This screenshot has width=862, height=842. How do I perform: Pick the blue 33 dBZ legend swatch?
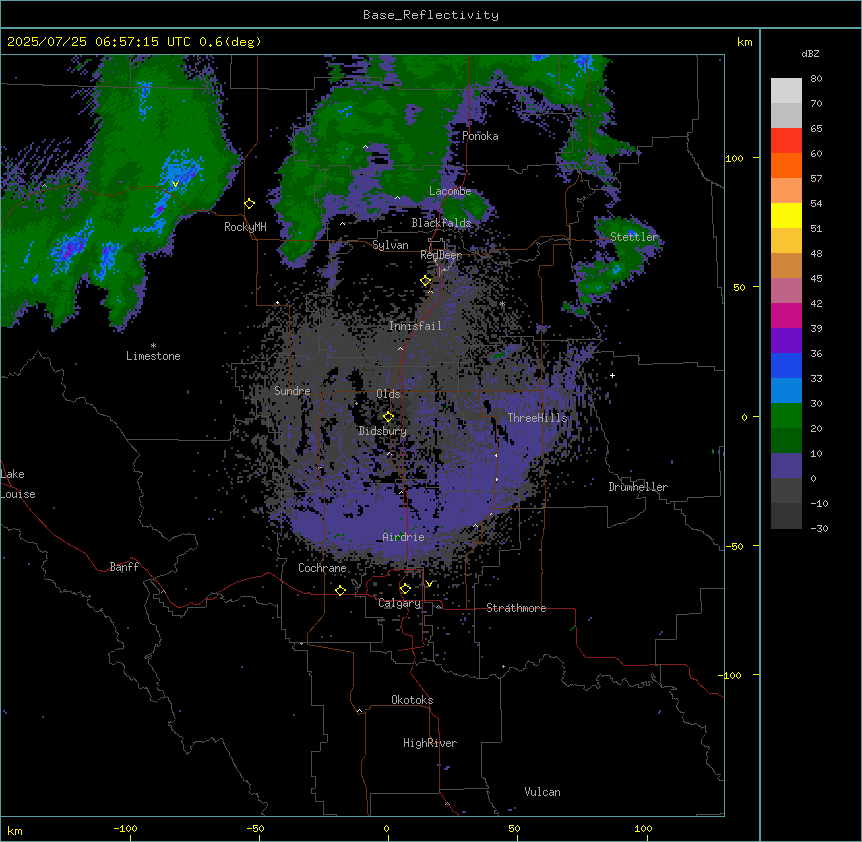[x=786, y=365]
